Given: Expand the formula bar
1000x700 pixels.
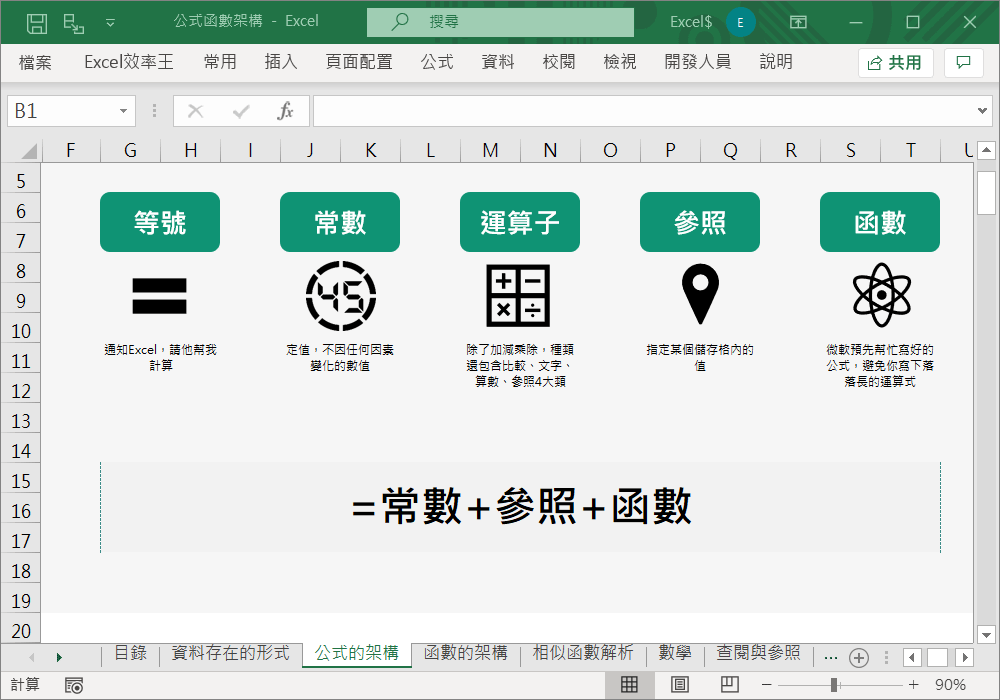Looking at the screenshot, I should (x=983, y=111).
